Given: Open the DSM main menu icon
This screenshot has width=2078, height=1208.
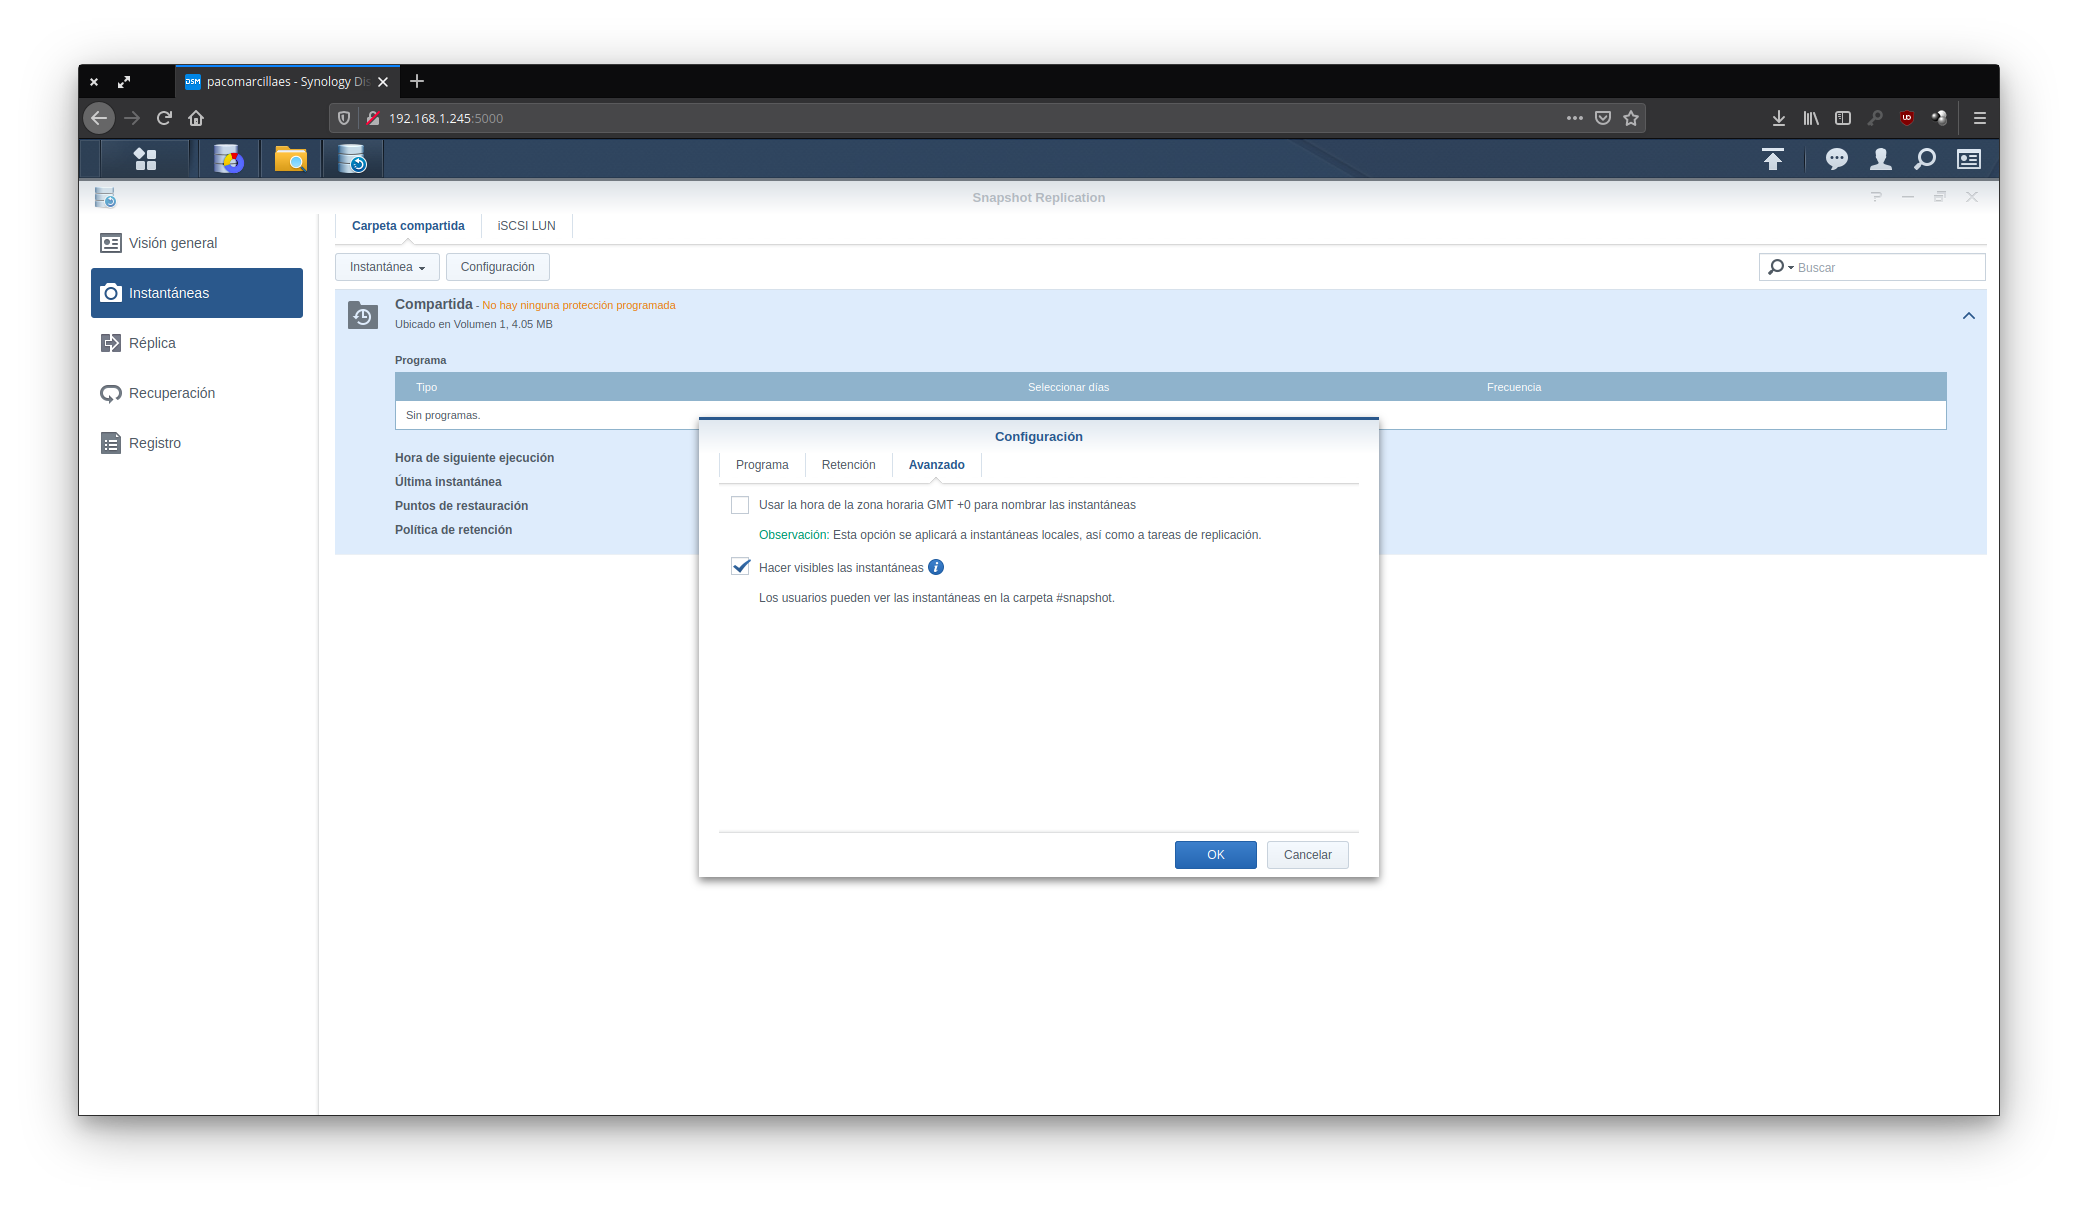Looking at the screenshot, I should pyautogui.click(x=145, y=159).
